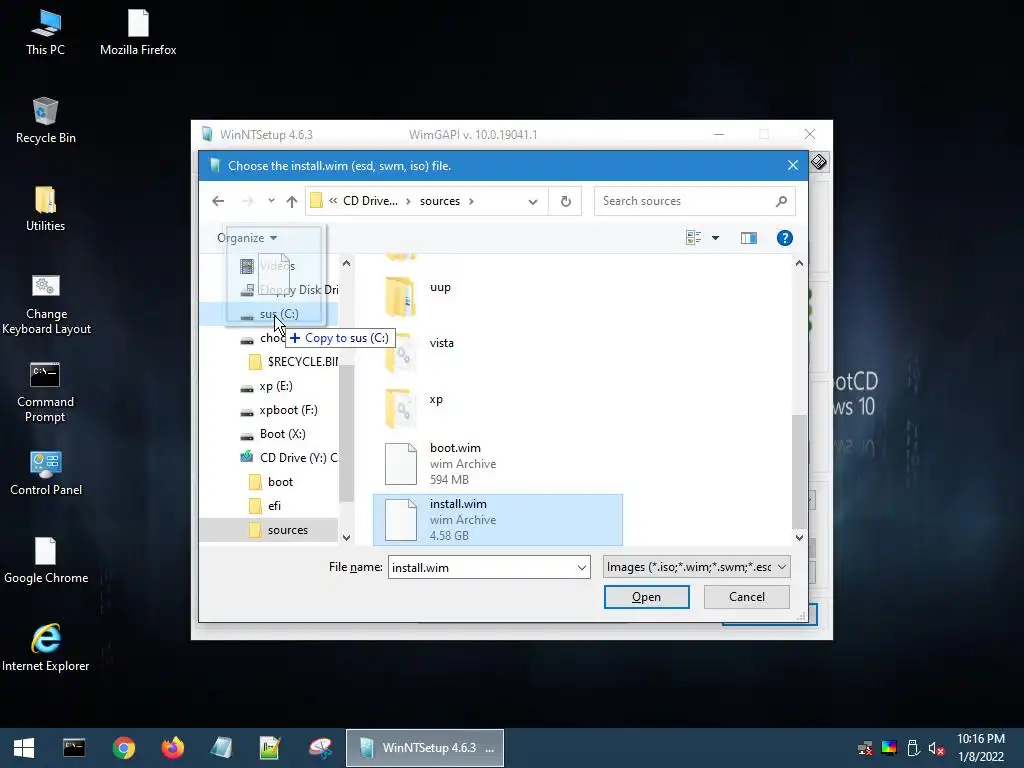Click the taskbar clock and date
The height and width of the screenshot is (768, 1024).
[981, 748]
